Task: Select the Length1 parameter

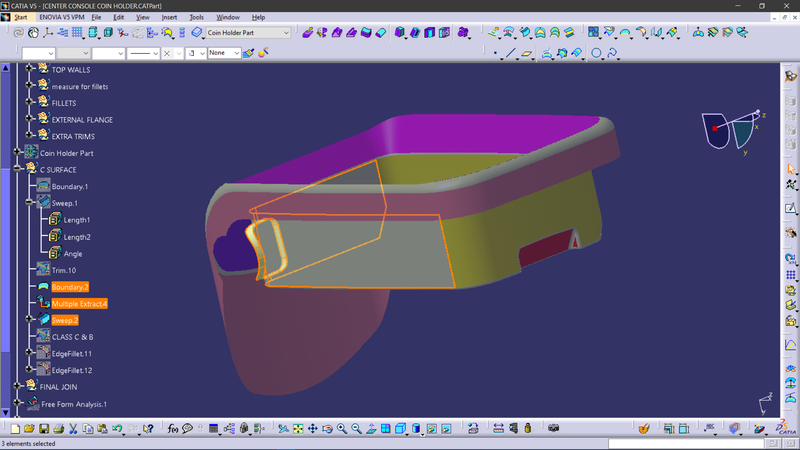Action: pos(77,220)
